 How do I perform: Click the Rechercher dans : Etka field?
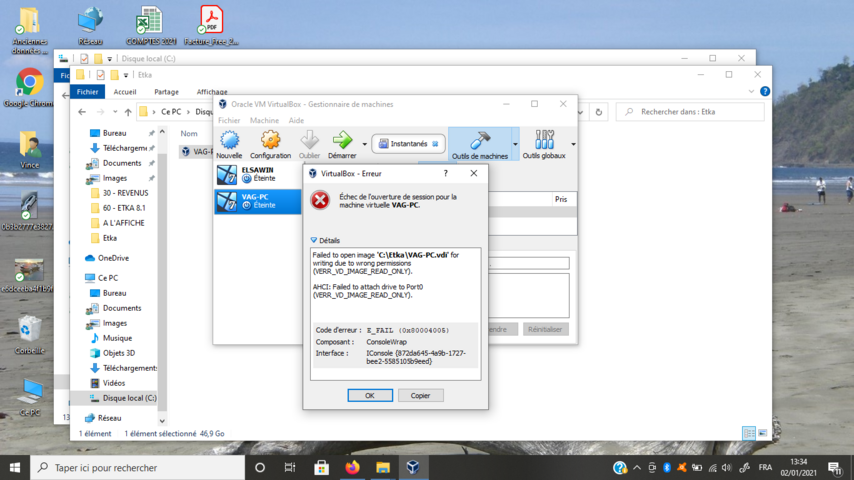pos(690,112)
